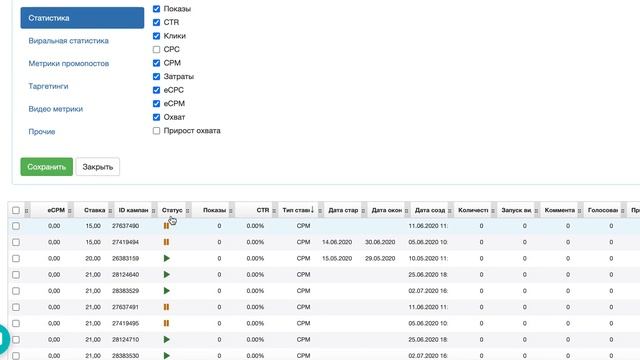Switch to Метрики промопостов section

(x=69, y=64)
